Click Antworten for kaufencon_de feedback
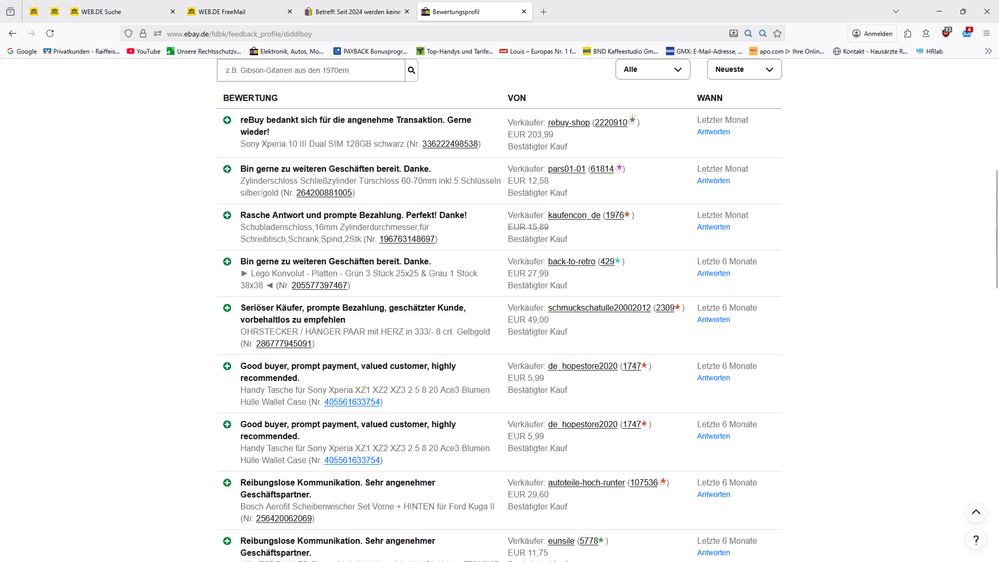This screenshot has width=999, height=562. [713, 227]
